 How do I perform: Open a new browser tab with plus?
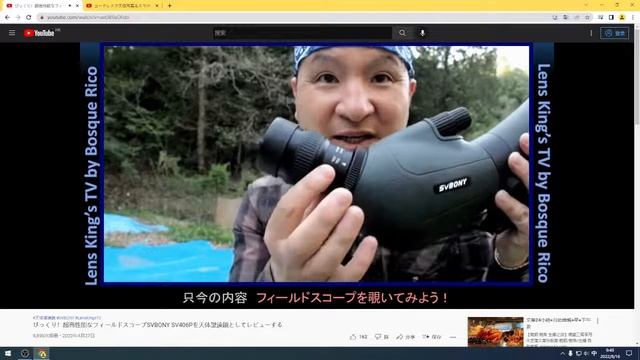169,6
